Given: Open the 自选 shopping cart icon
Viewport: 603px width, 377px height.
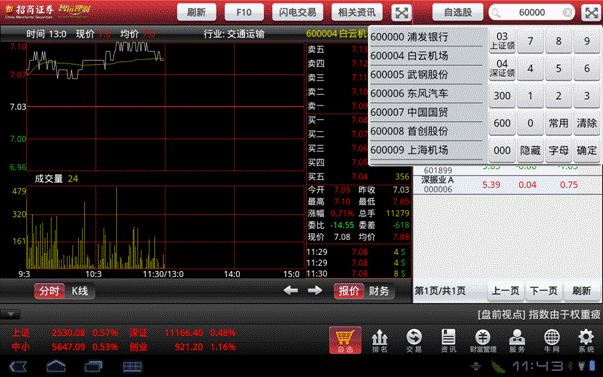Looking at the screenshot, I should [345, 340].
